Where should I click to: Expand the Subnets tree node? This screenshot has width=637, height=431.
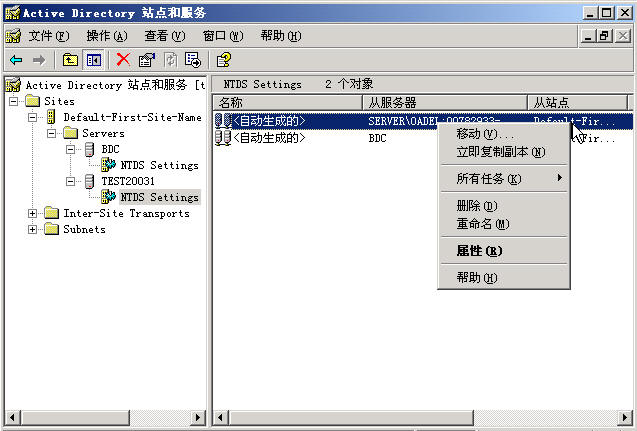[x=33, y=229]
